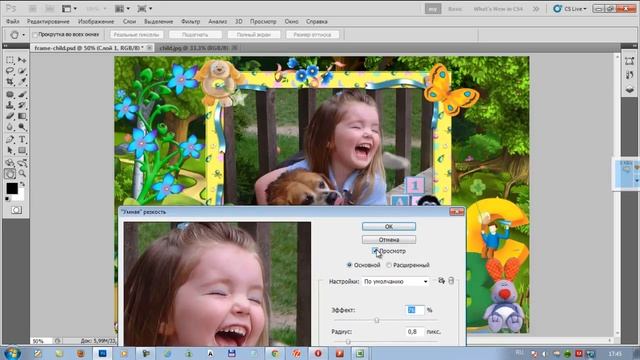Select the Rectangle shape tool

point(22,151)
